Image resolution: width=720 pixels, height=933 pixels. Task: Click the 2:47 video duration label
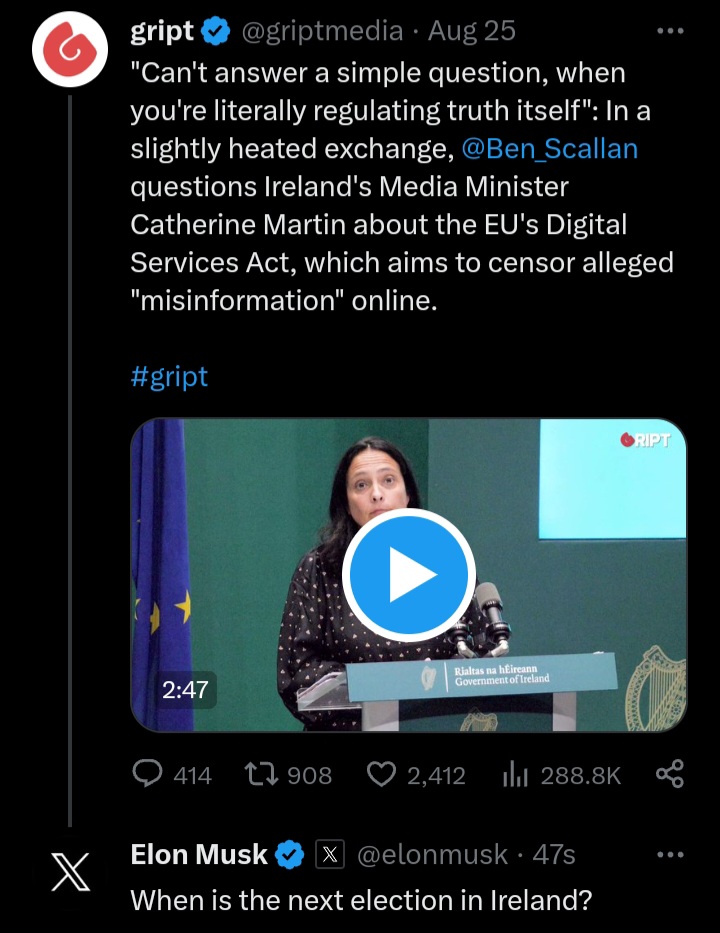pos(185,690)
